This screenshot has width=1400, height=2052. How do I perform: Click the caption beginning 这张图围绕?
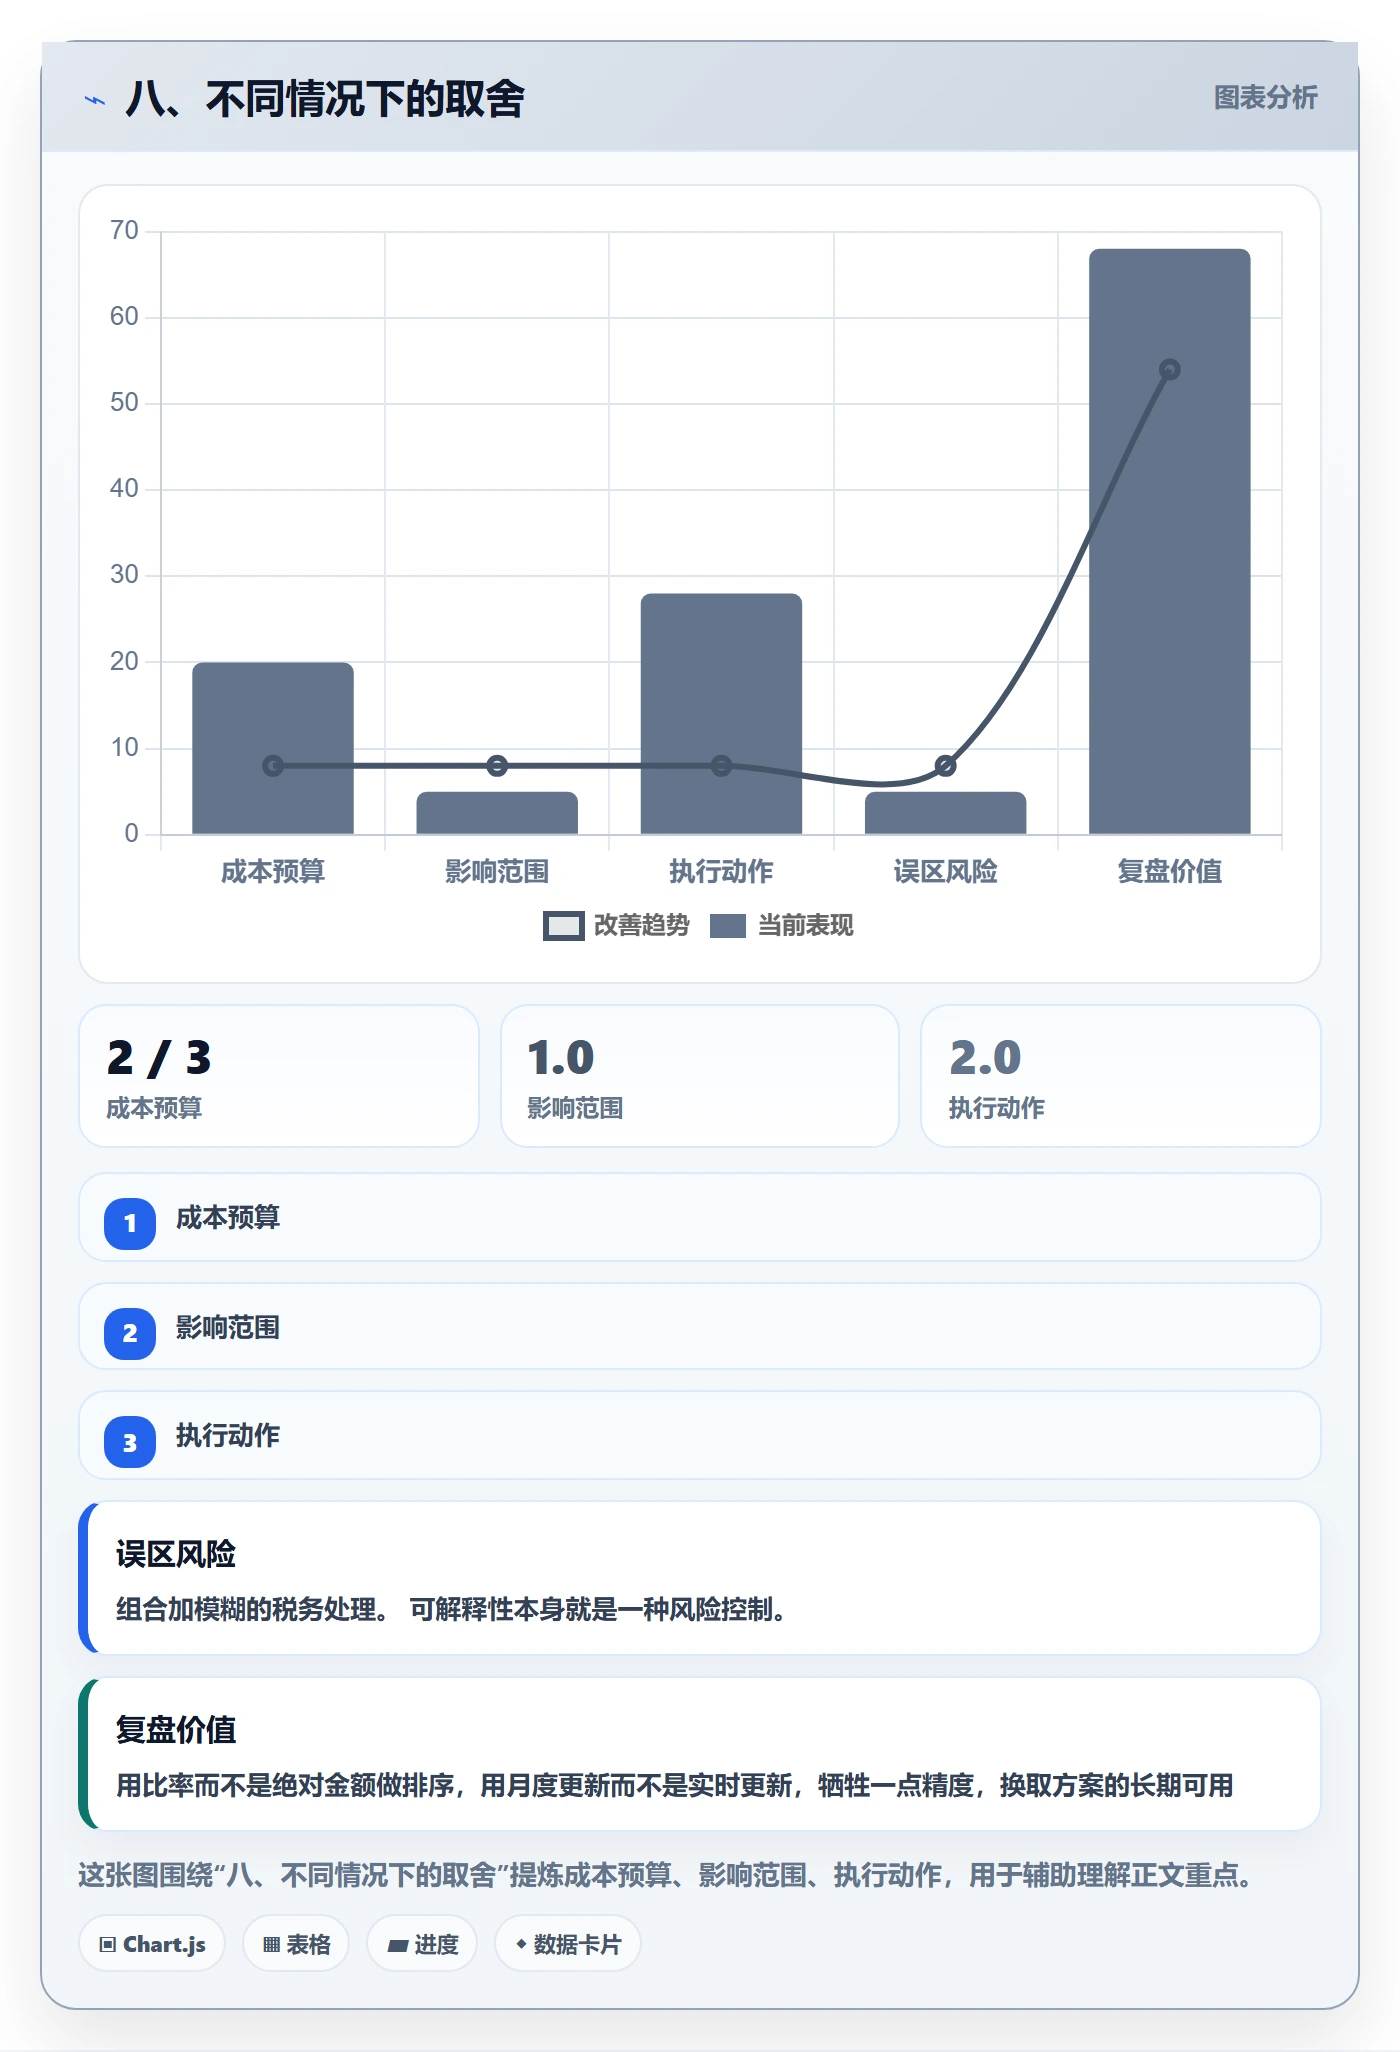(x=667, y=1875)
